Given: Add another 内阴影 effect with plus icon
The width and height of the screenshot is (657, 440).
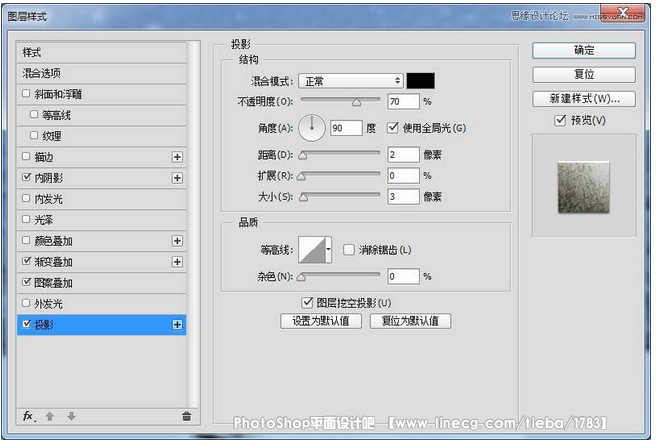Looking at the screenshot, I should coord(177,178).
